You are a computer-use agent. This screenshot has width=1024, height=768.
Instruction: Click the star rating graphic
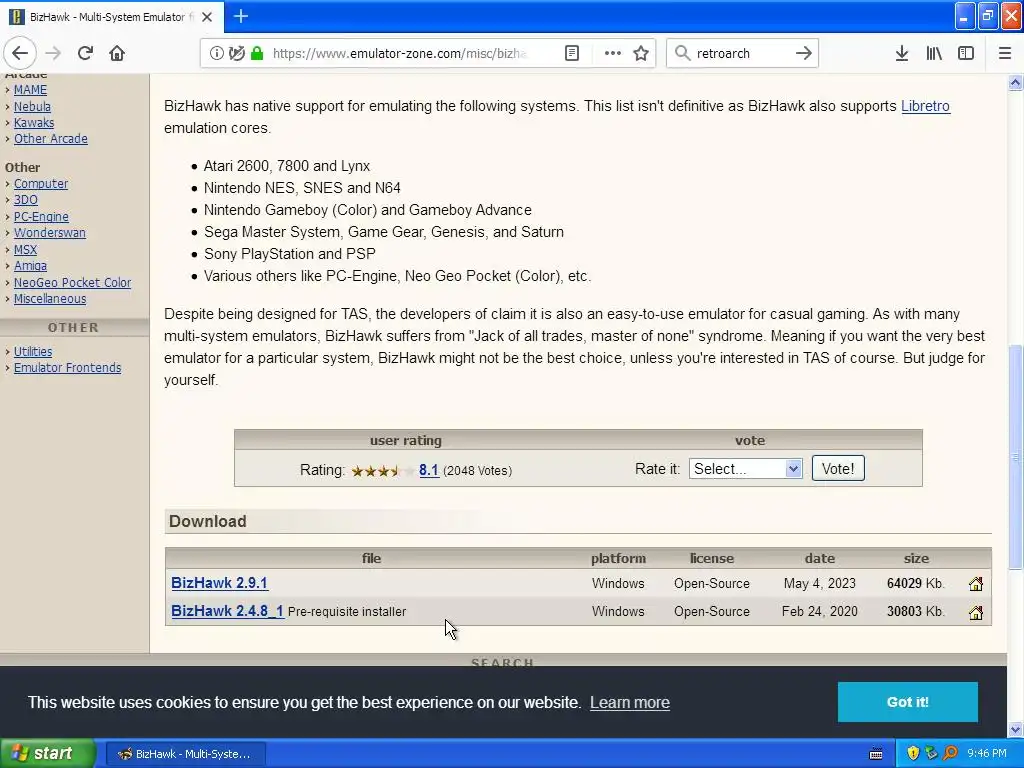coord(383,470)
